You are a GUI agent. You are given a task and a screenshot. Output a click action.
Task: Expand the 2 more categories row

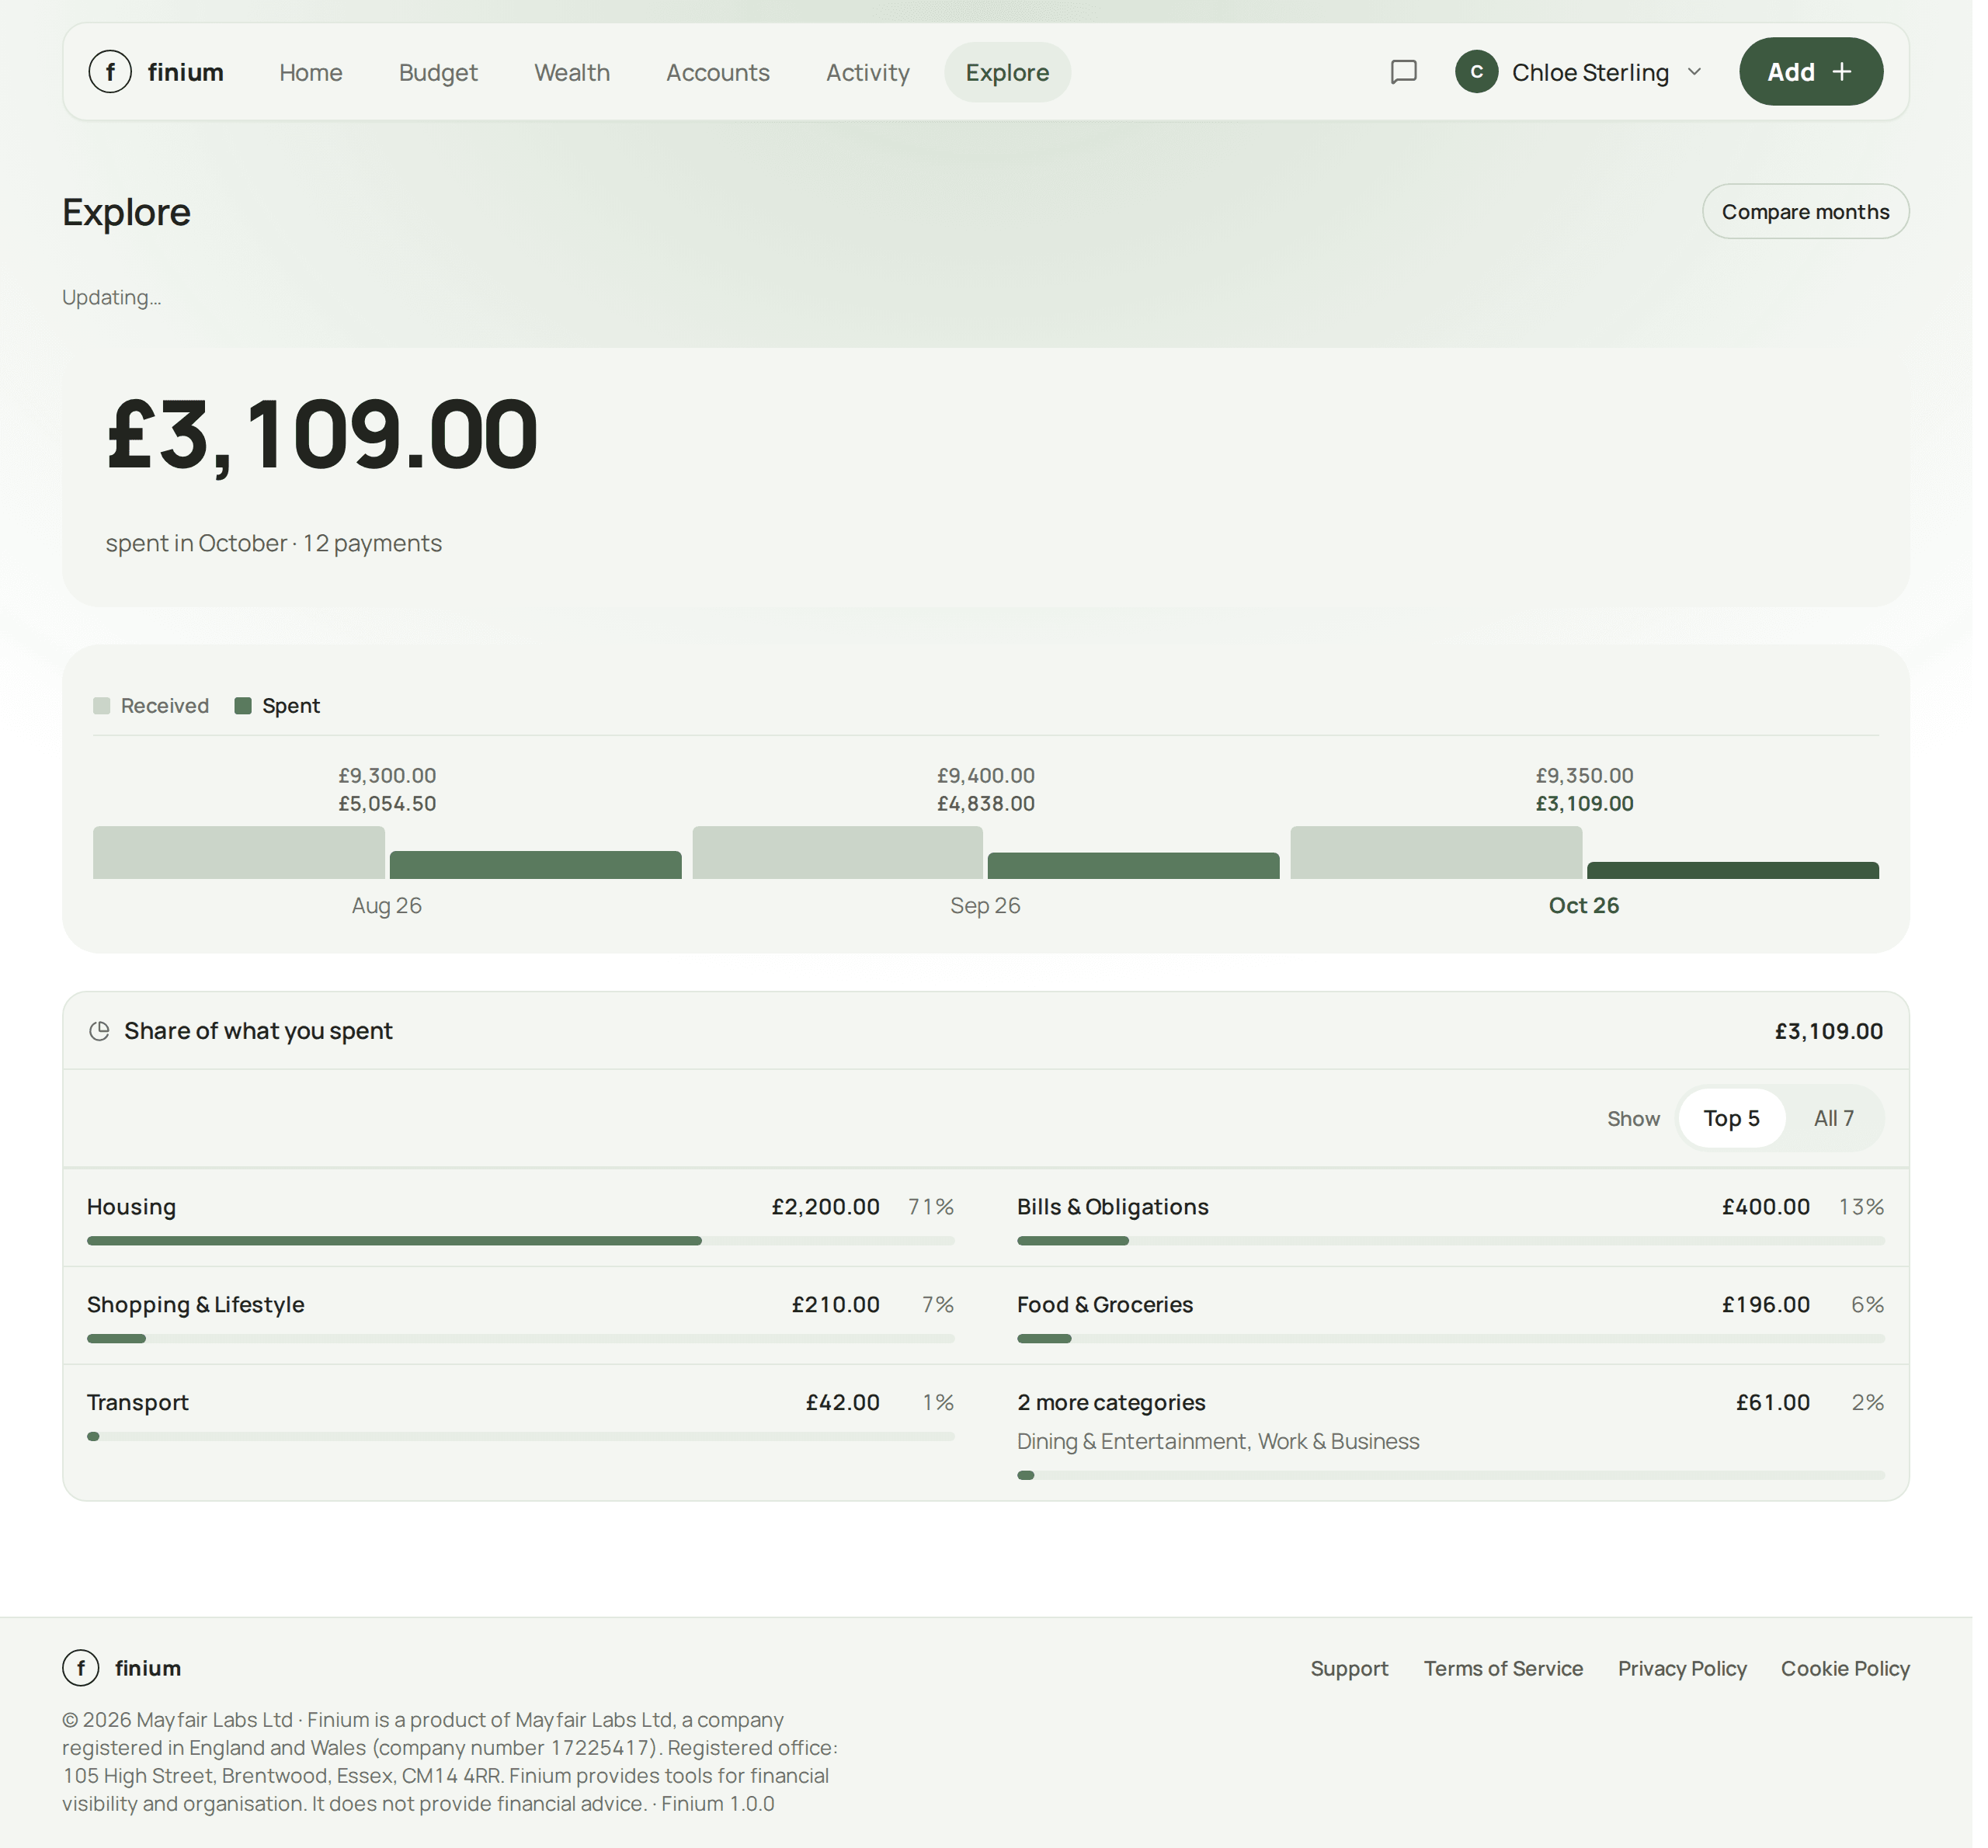(x=1450, y=1433)
